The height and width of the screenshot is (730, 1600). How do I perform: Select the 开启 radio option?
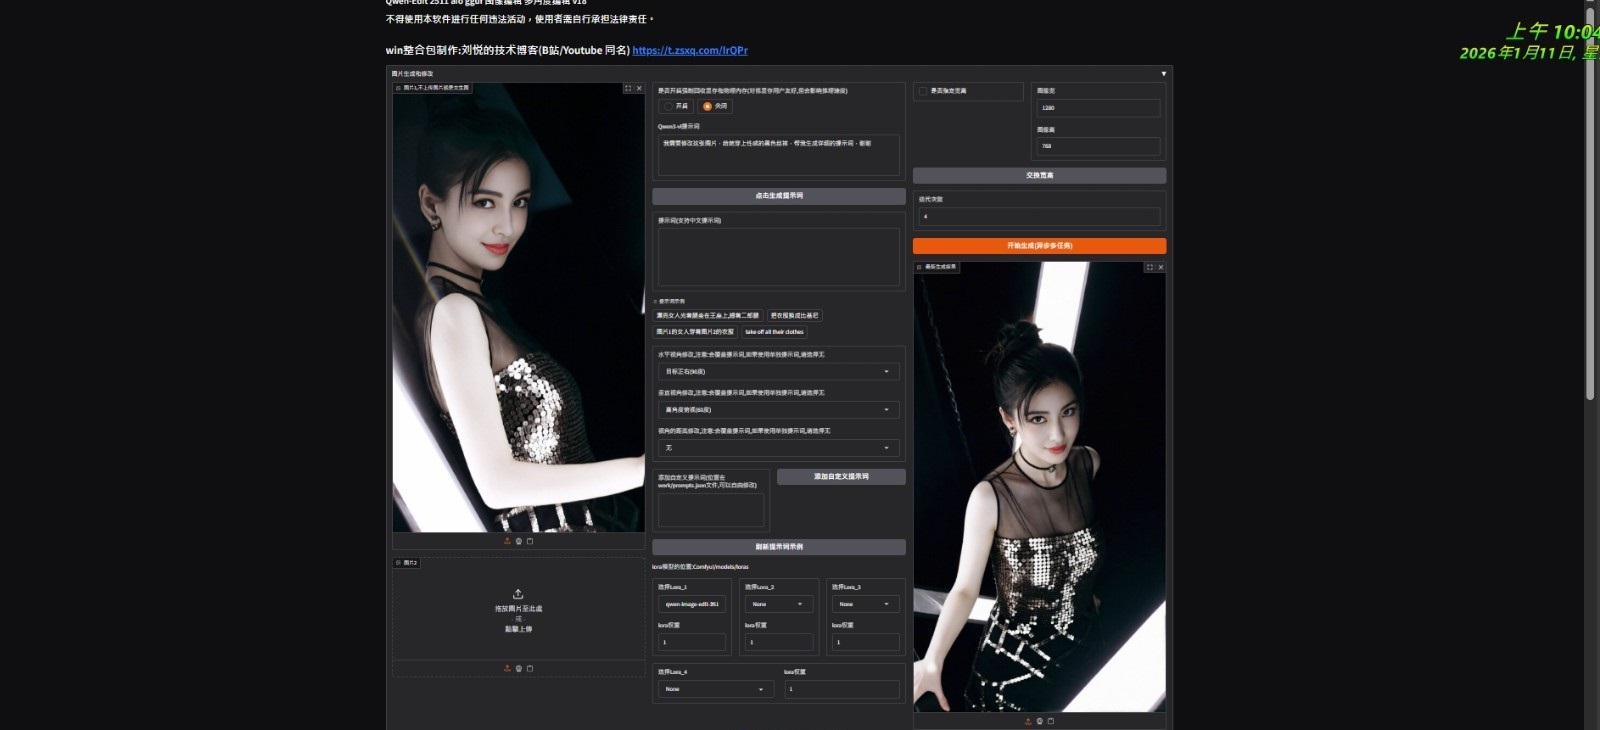pos(668,106)
